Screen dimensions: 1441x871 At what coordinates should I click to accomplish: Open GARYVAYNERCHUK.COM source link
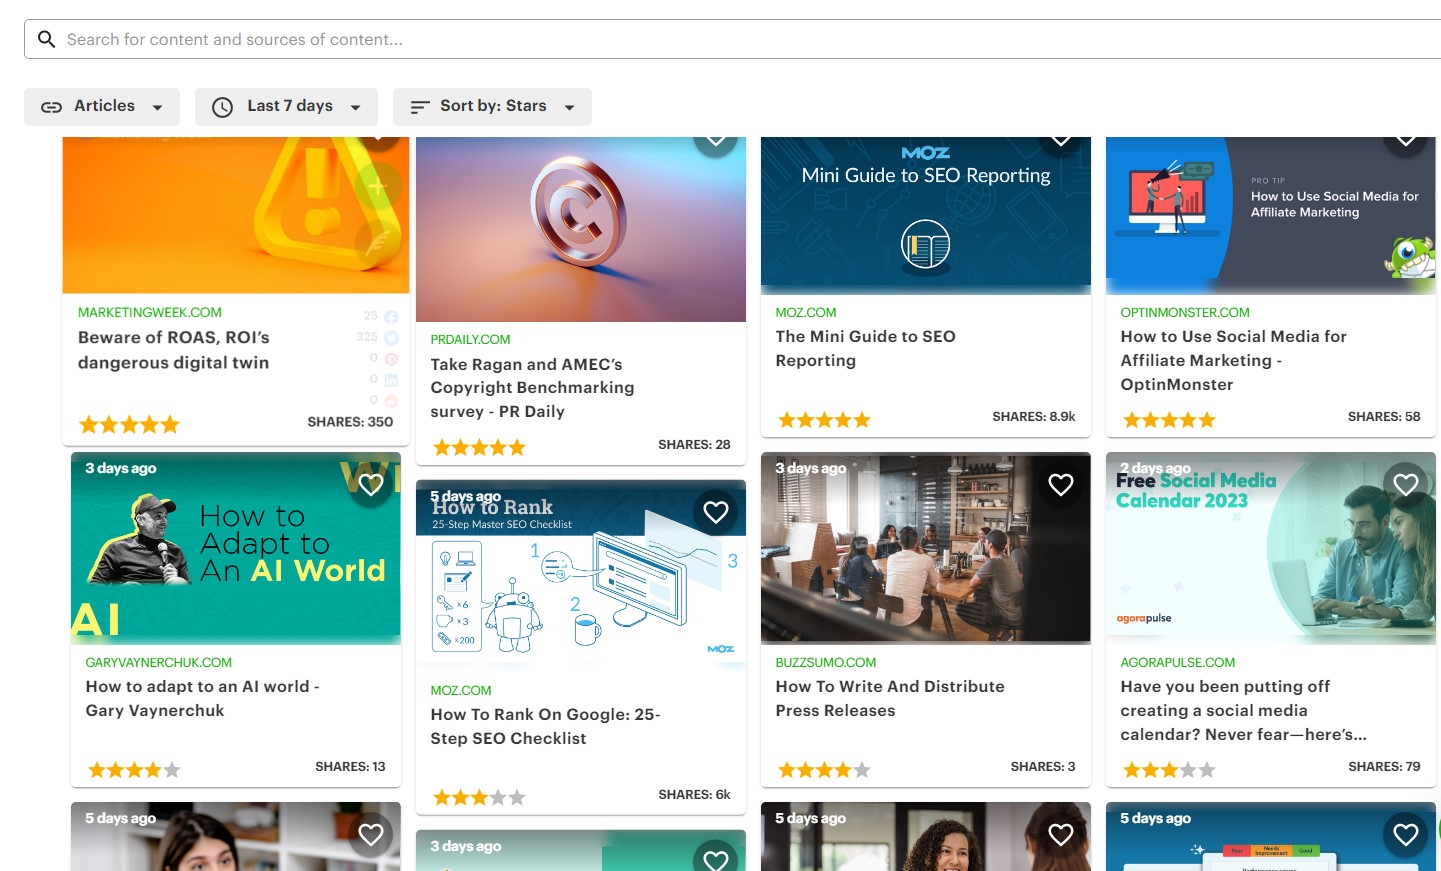[158, 662]
